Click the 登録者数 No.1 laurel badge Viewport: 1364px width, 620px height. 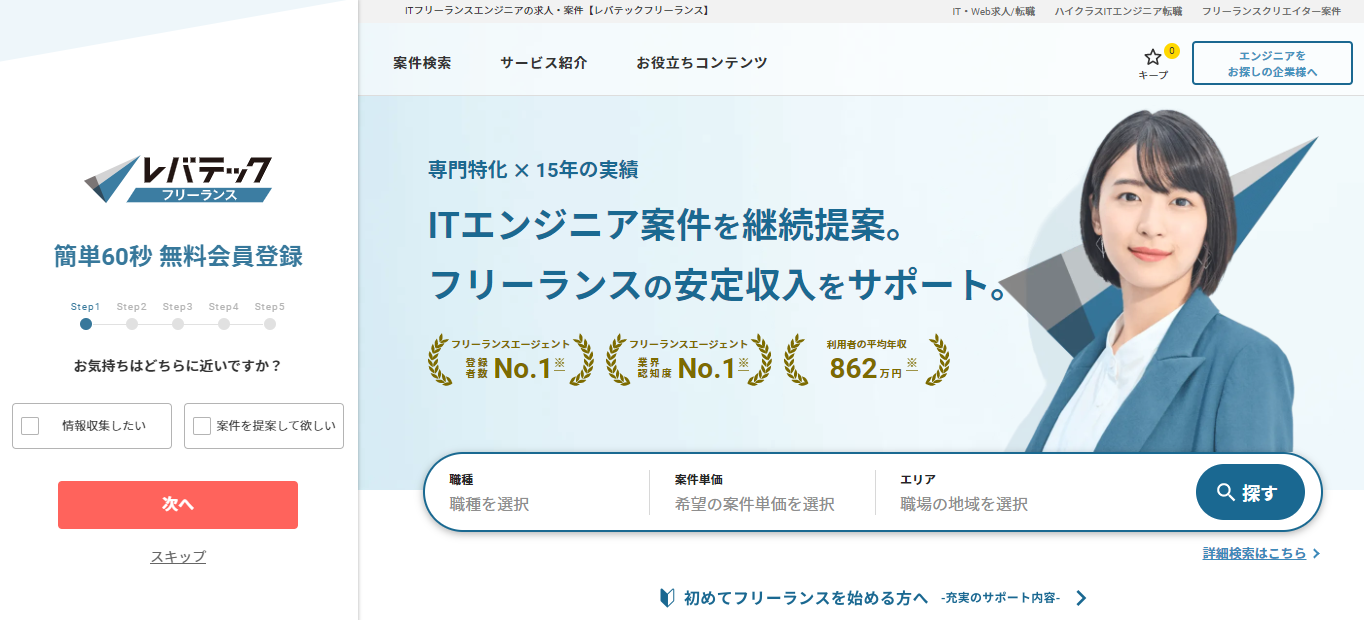pos(510,360)
